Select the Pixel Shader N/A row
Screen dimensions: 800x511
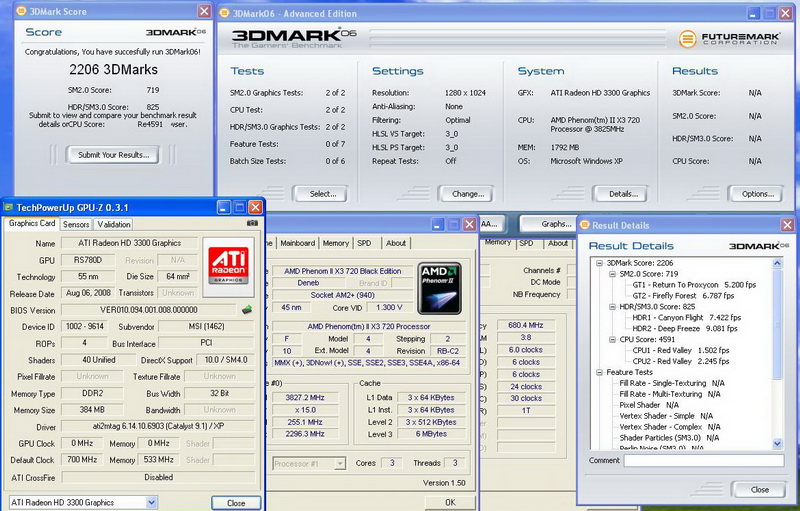649,405
